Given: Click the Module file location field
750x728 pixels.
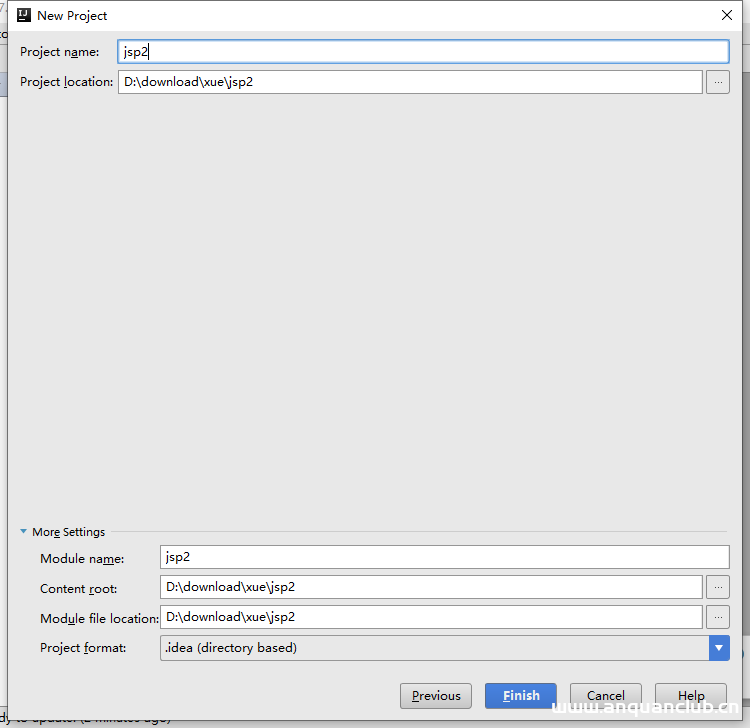Looking at the screenshot, I should point(430,617).
